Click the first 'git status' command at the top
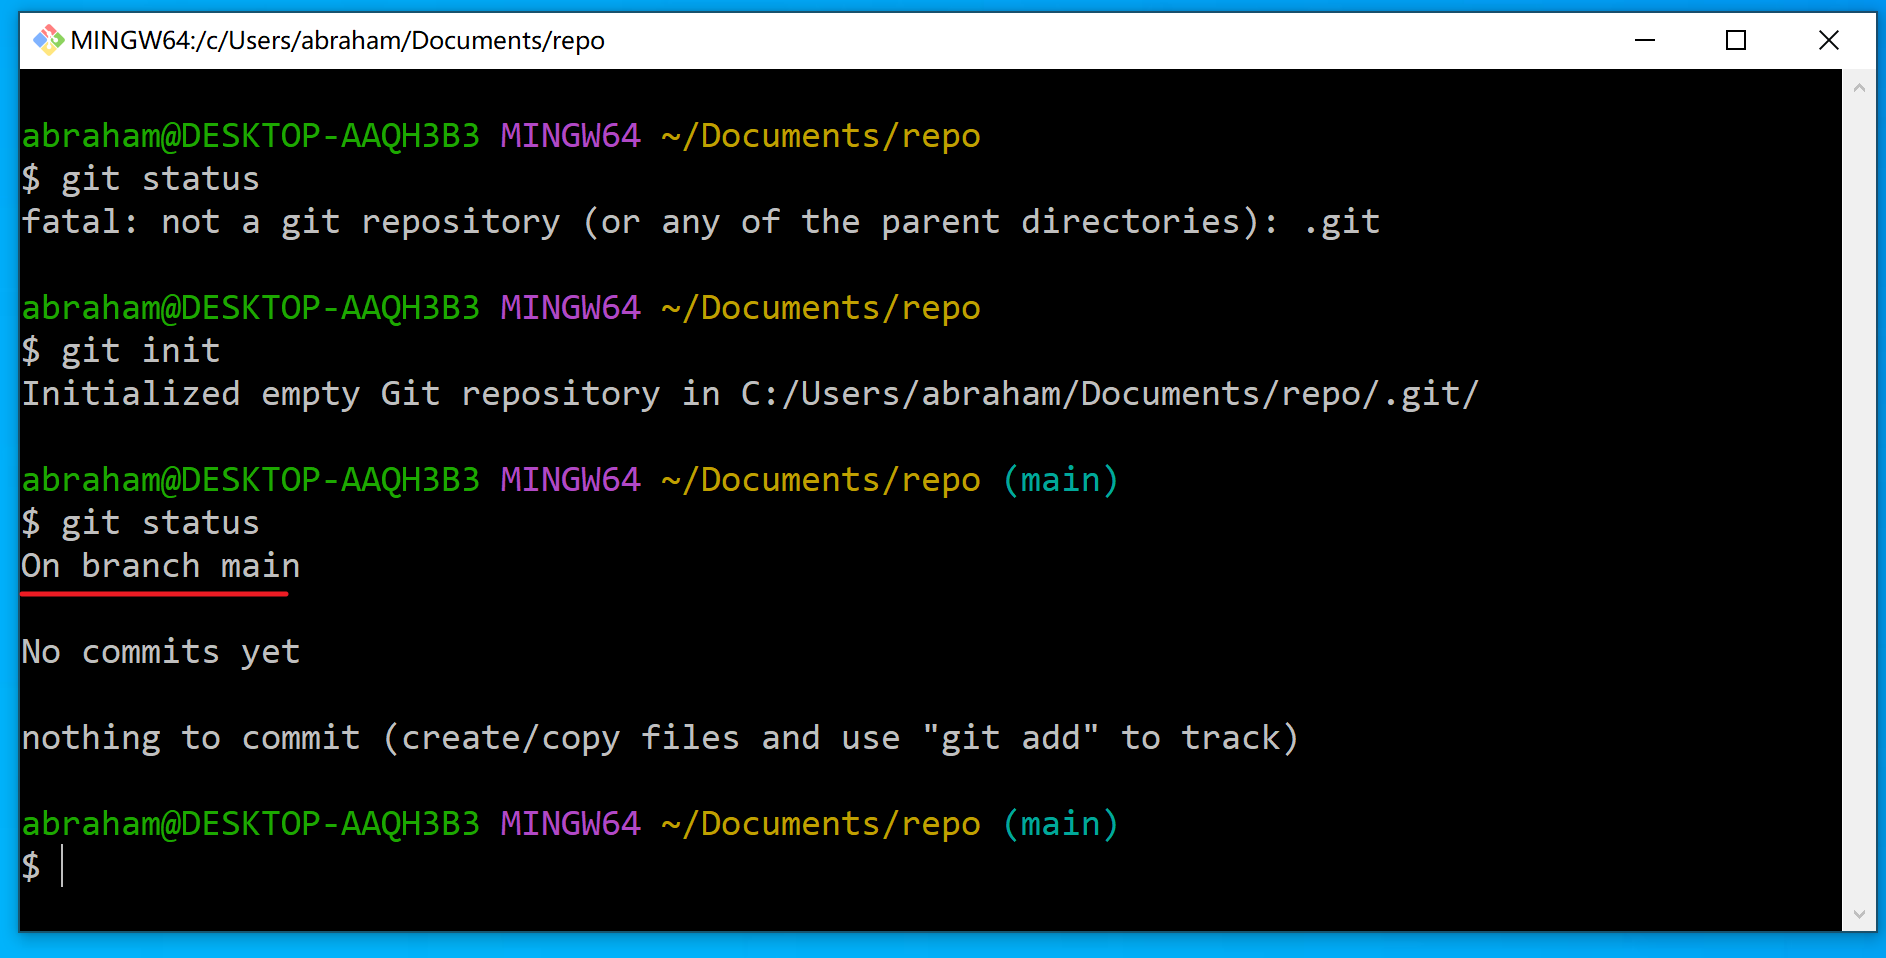This screenshot has width=1886, height=958. pos(141,178)
